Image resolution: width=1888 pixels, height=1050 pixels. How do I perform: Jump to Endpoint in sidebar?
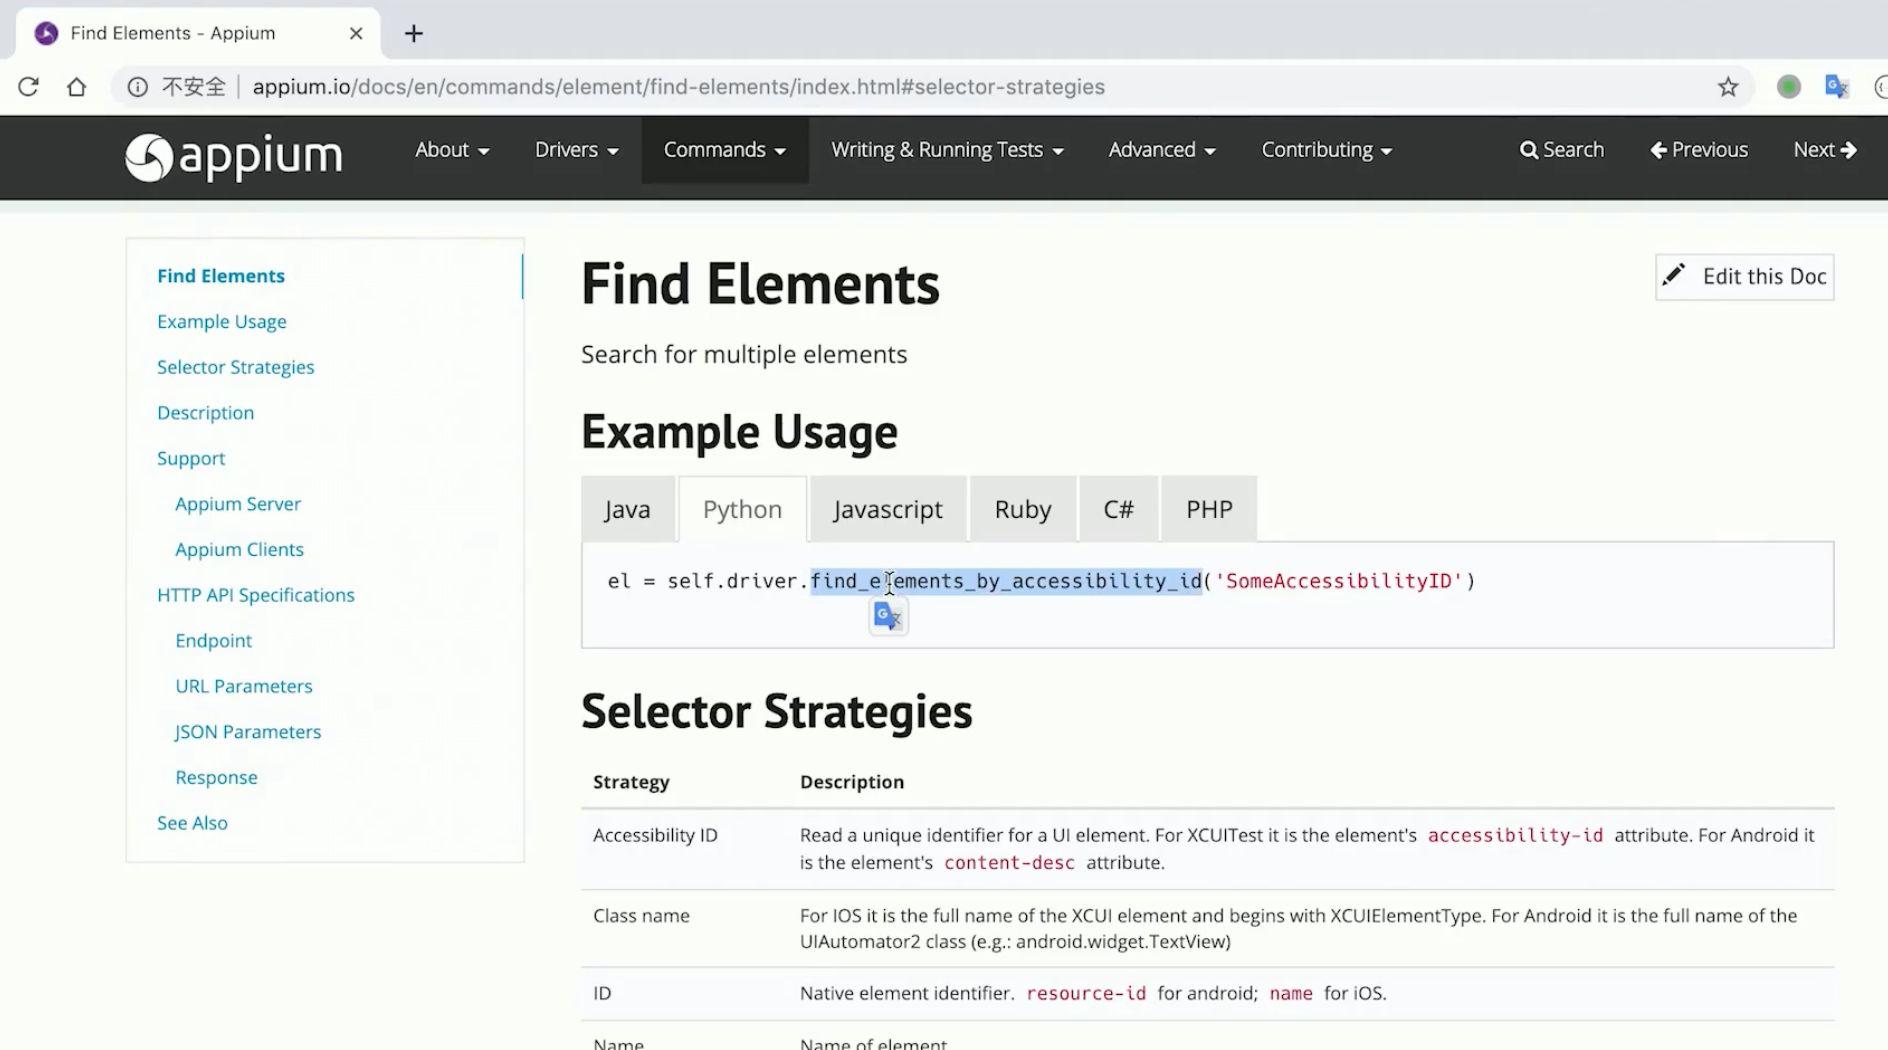(x=214, y=641)
